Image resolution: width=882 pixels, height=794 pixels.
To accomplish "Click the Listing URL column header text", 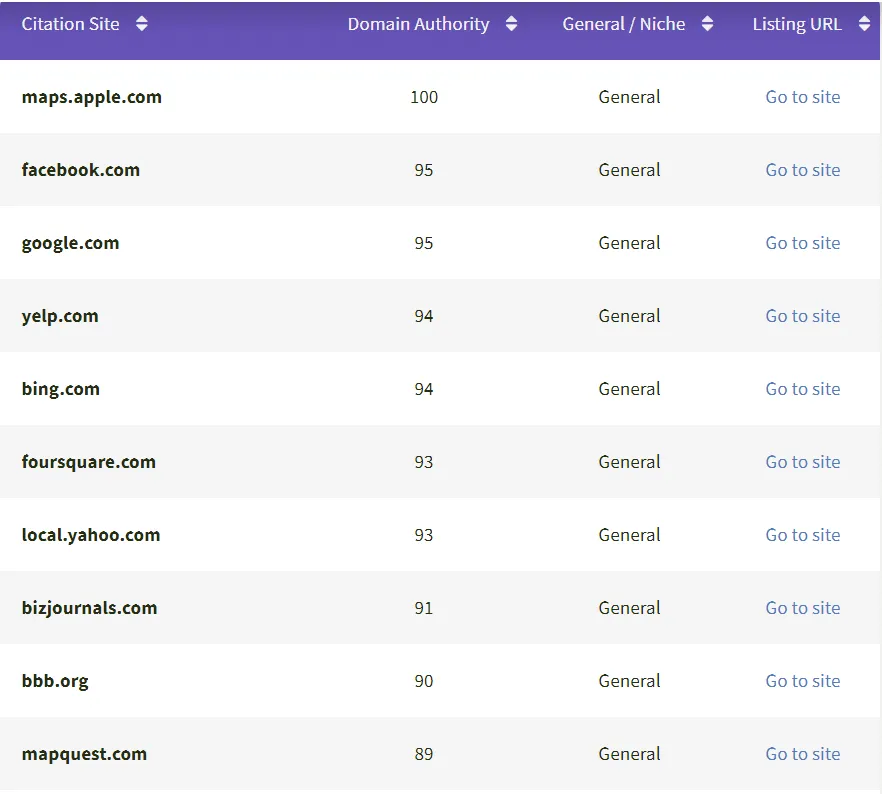I will [797, 24].
